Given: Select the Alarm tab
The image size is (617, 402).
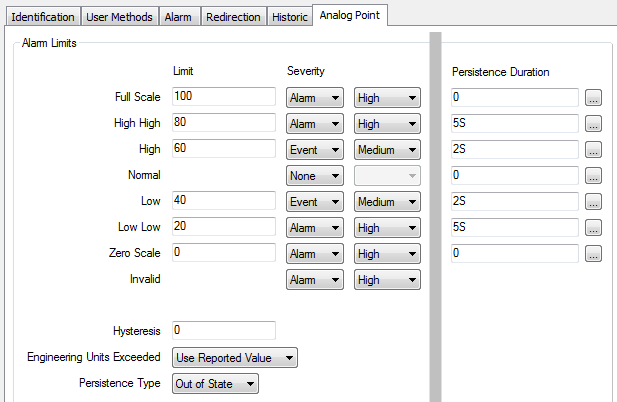Looking at the screenshot, I should (x=178, y=17).
